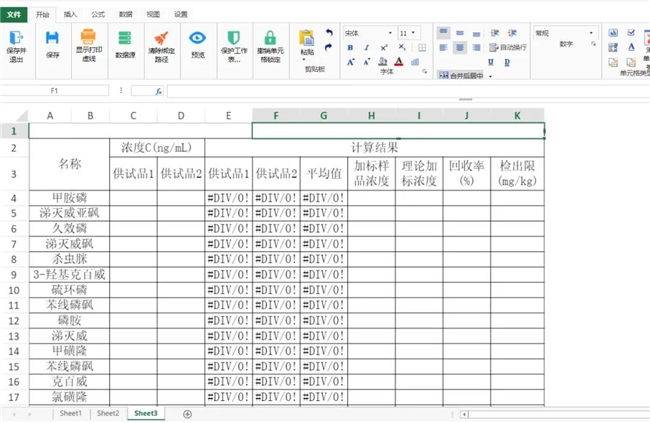
Task: Open the Data Source tool
Action: point(125,43)
